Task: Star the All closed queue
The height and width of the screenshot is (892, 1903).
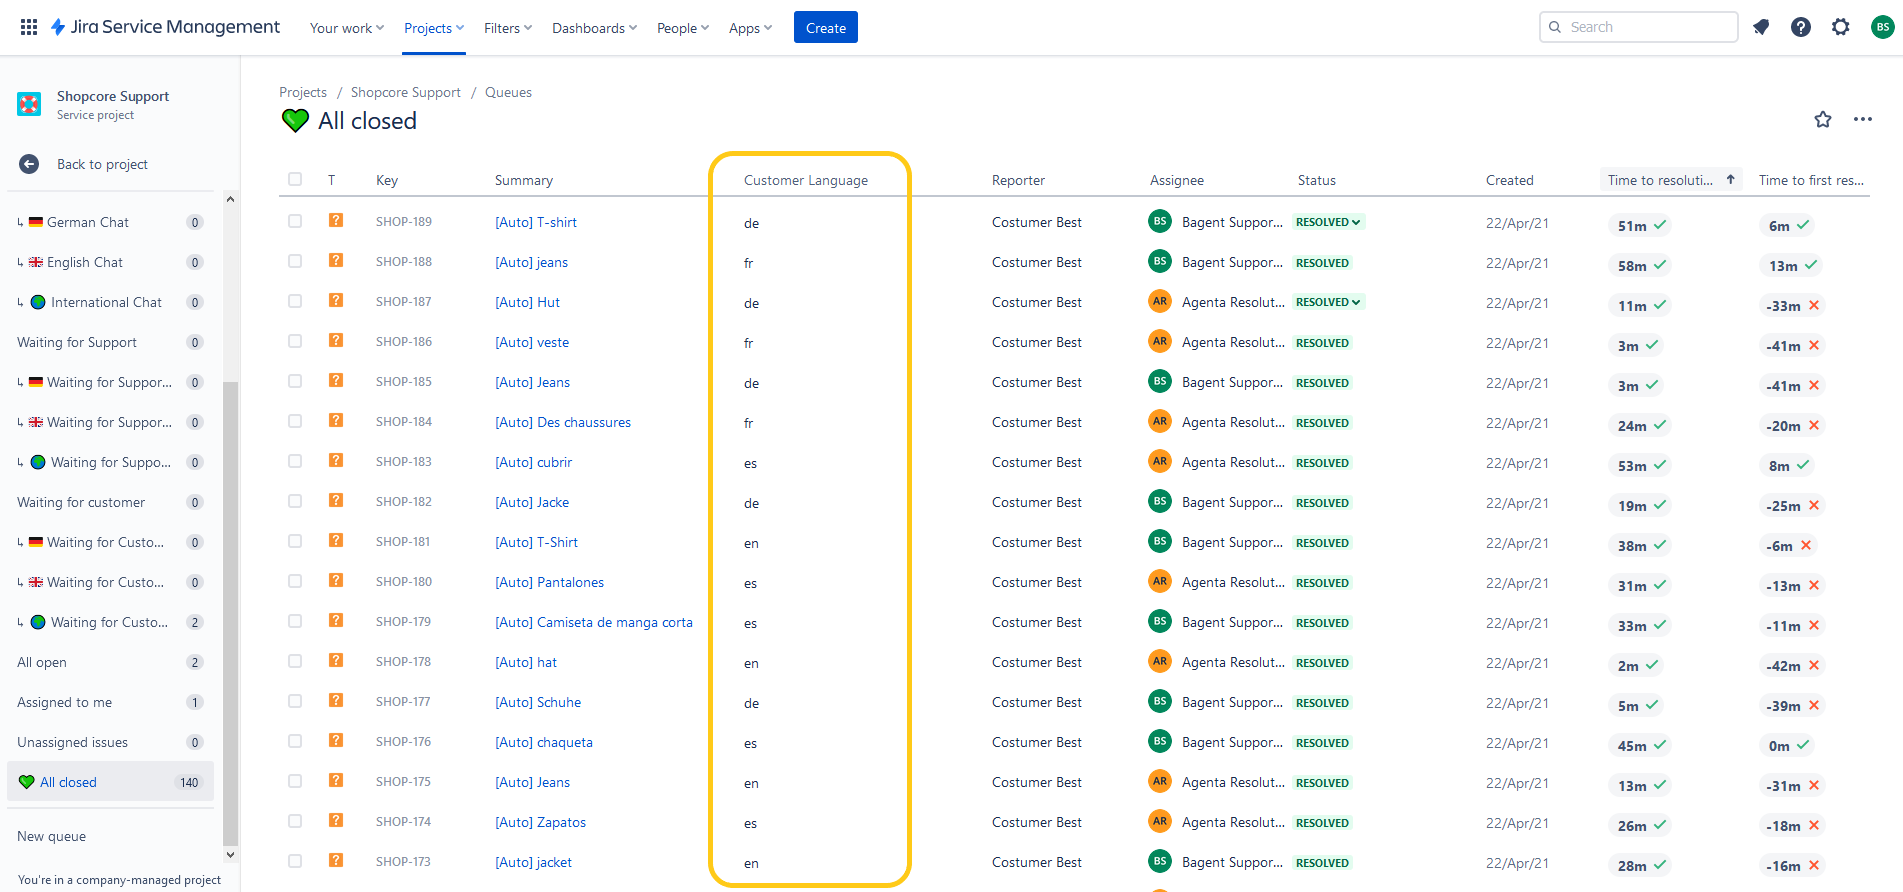Action: (x=1823, y=119)
